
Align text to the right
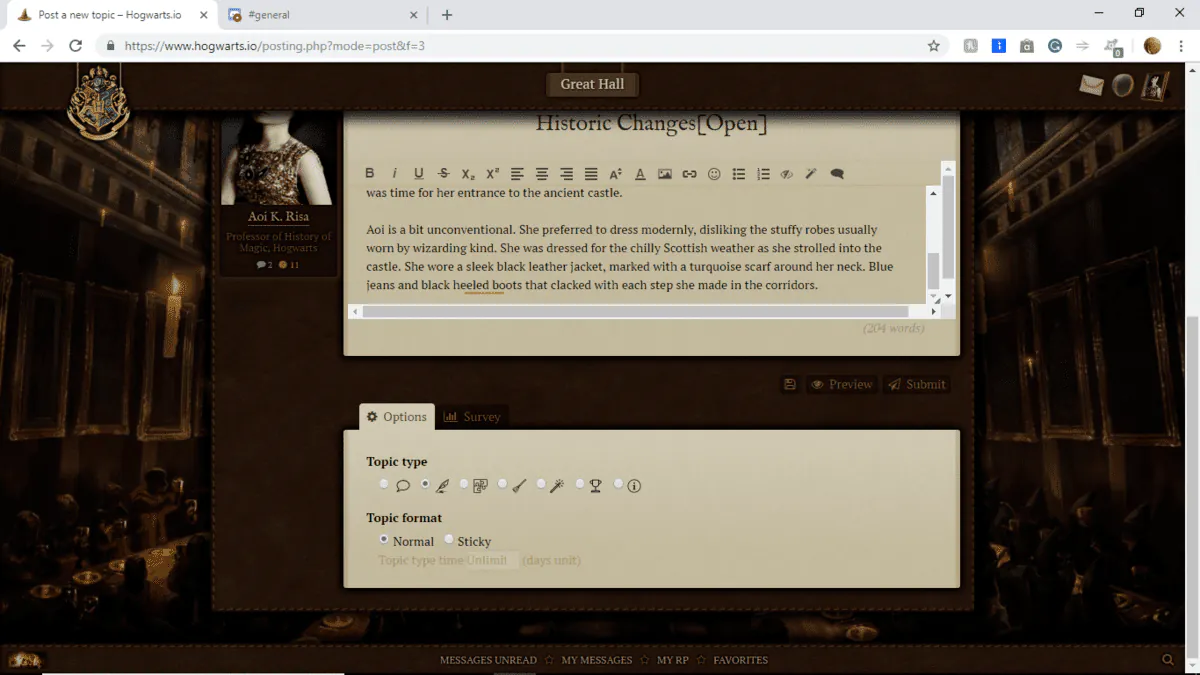567,174
